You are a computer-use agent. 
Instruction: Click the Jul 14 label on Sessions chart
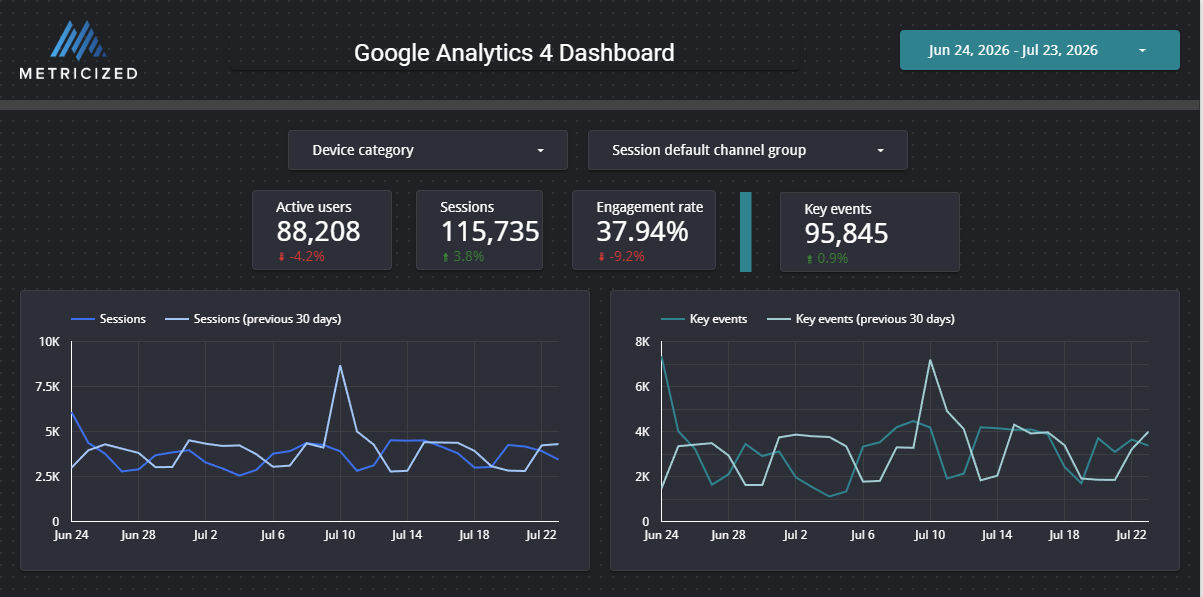pyautogui.click(x=407, y=535)
